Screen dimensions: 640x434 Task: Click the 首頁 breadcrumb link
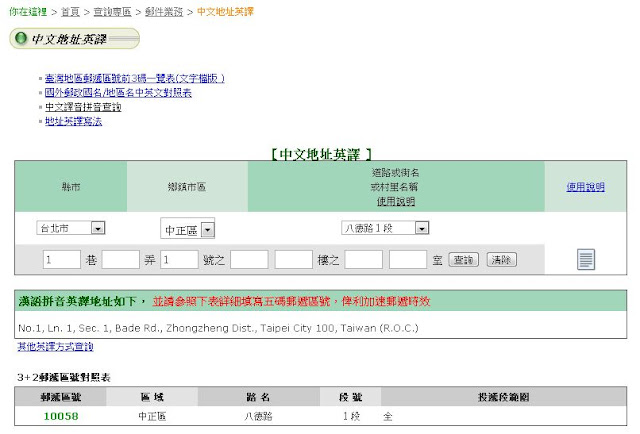coord(70,12)
